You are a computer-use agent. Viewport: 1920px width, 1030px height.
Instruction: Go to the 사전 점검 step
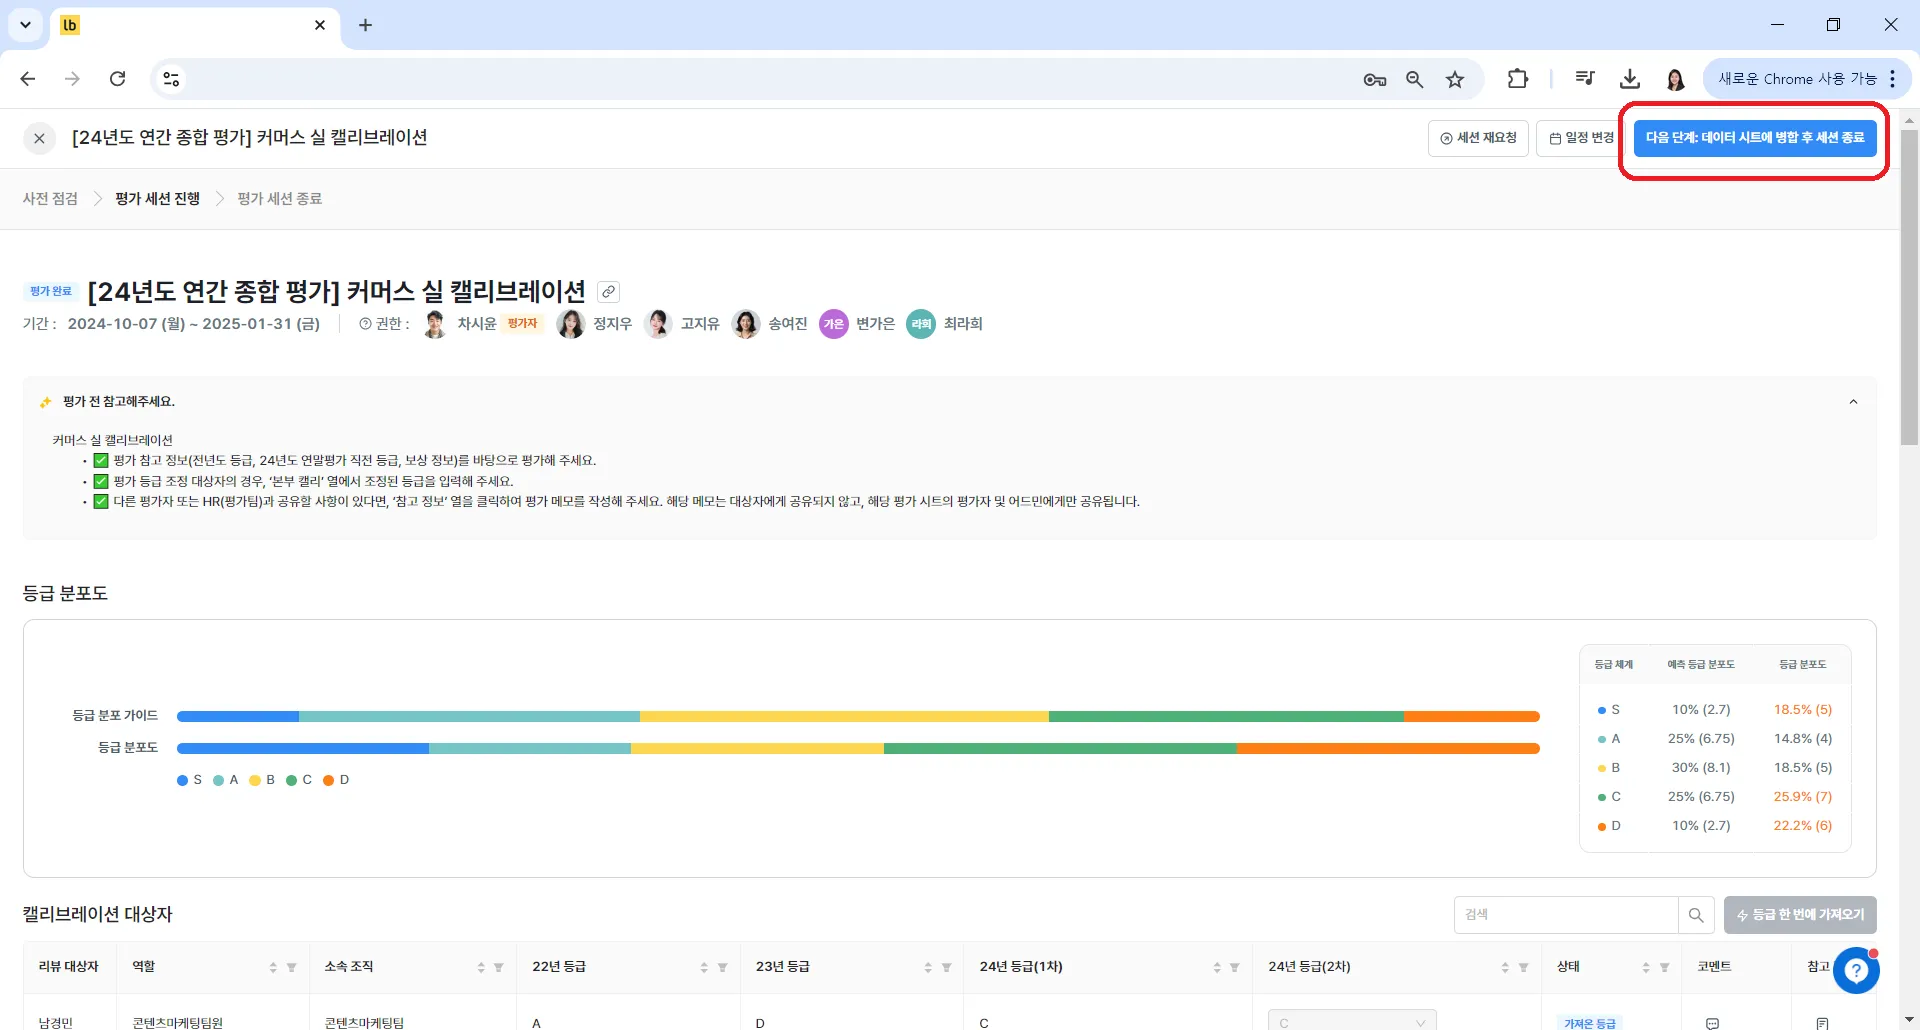click(50, 199)
